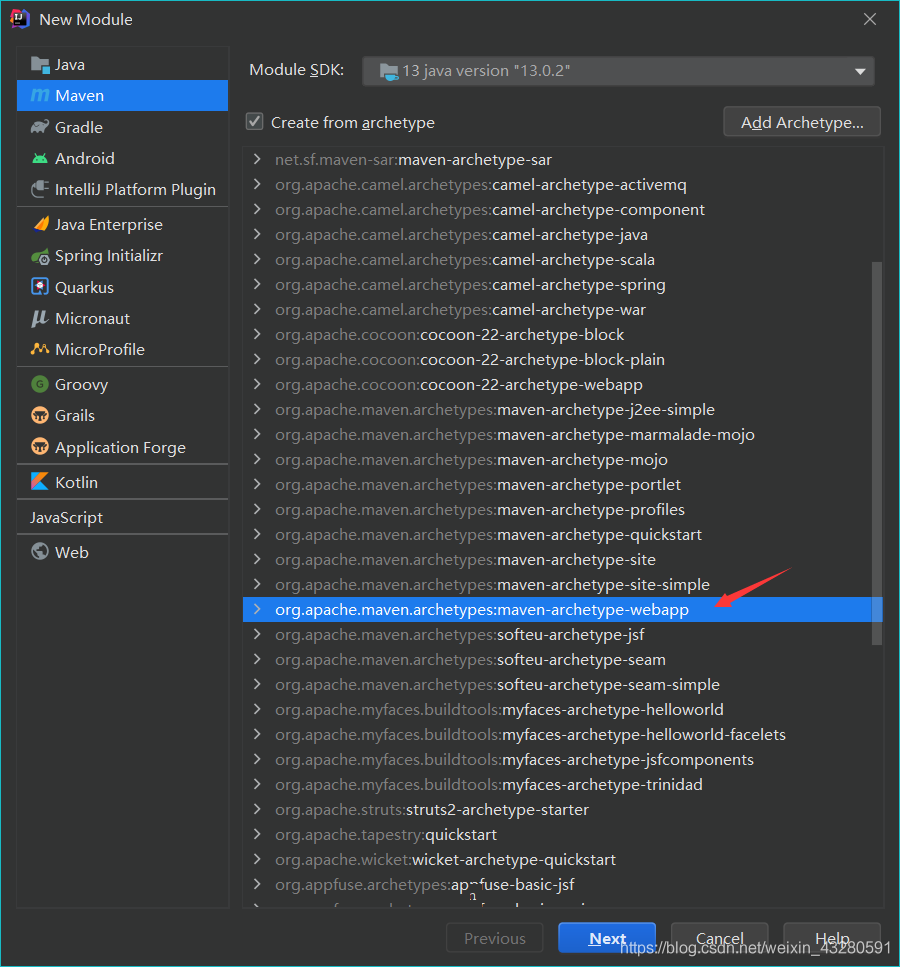
Task: Click the Help button
Action: pyautogui.click(x=832, y=938)
